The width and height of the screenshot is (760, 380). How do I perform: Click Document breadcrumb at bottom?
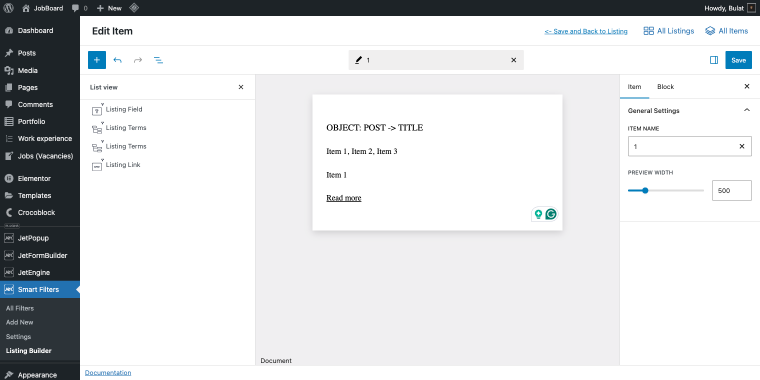click(276, 361)
